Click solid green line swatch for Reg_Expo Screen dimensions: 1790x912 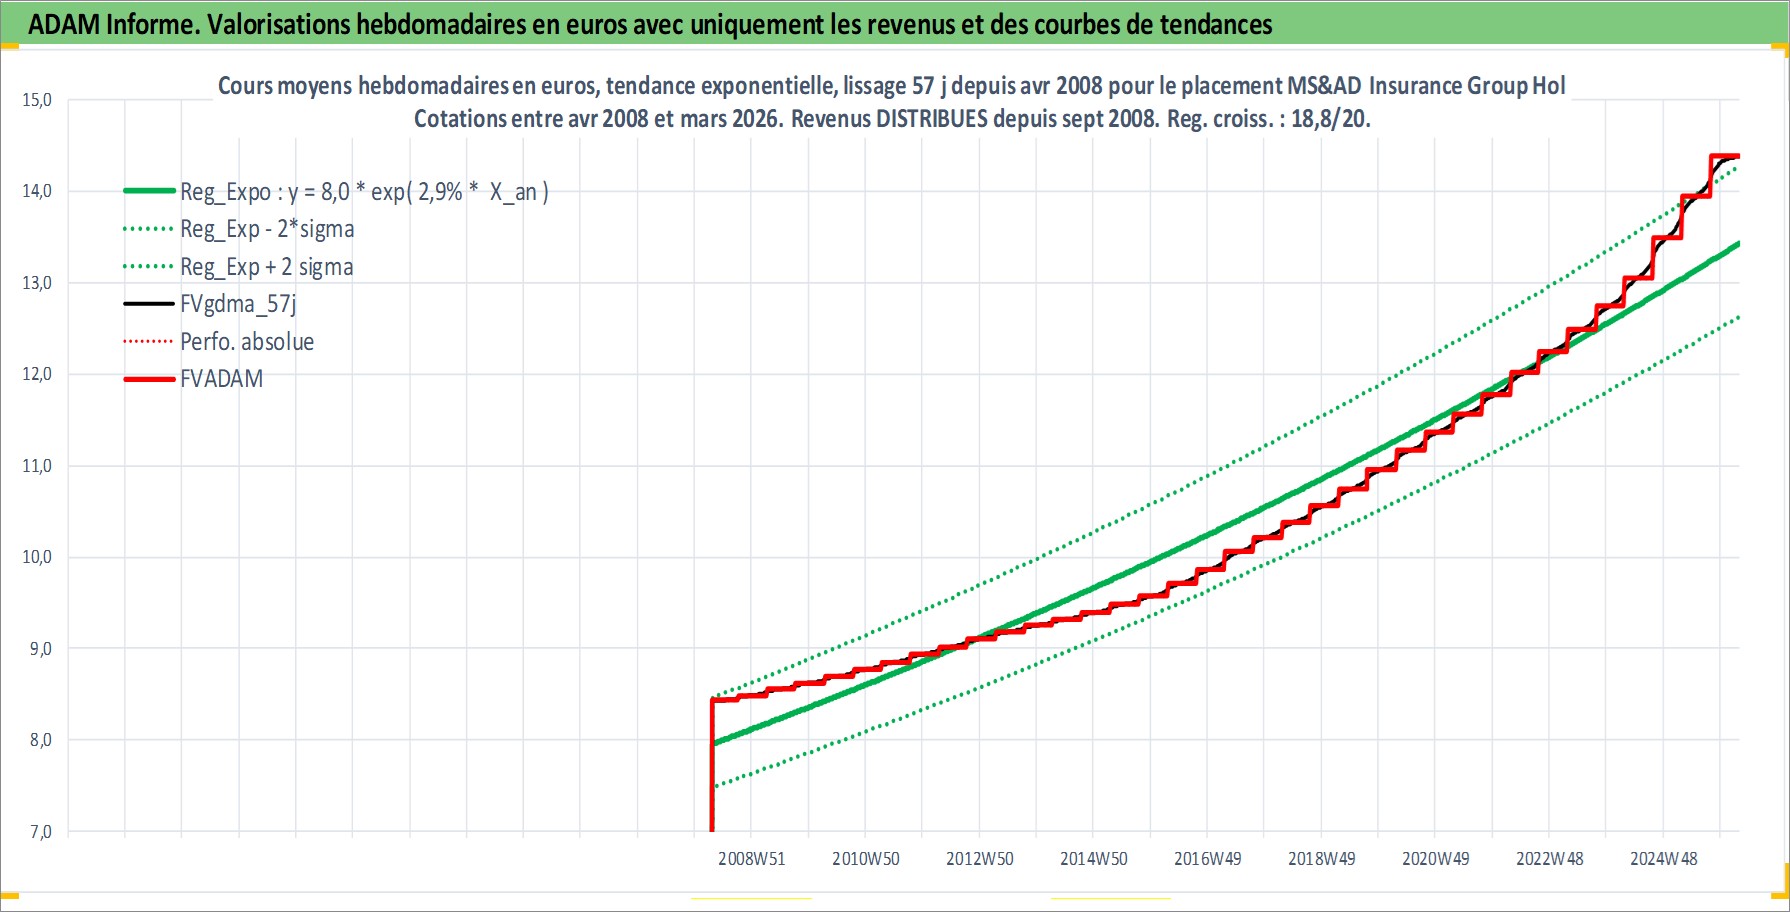(x=149, y=191)
